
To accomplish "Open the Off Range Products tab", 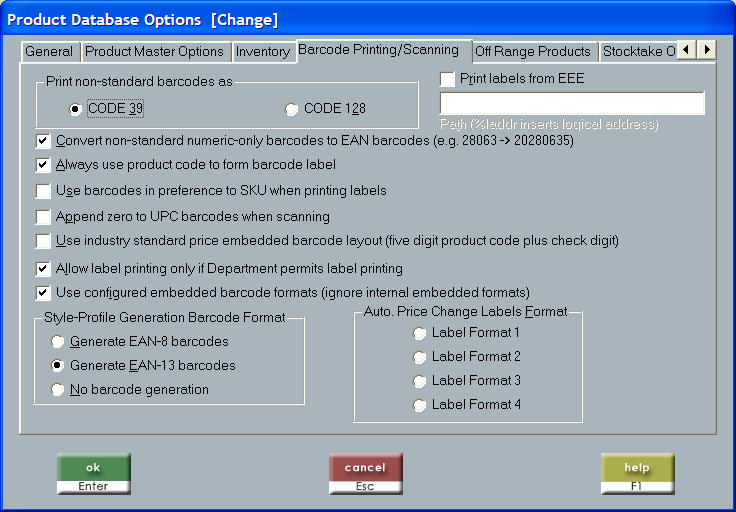I will 533,52.
